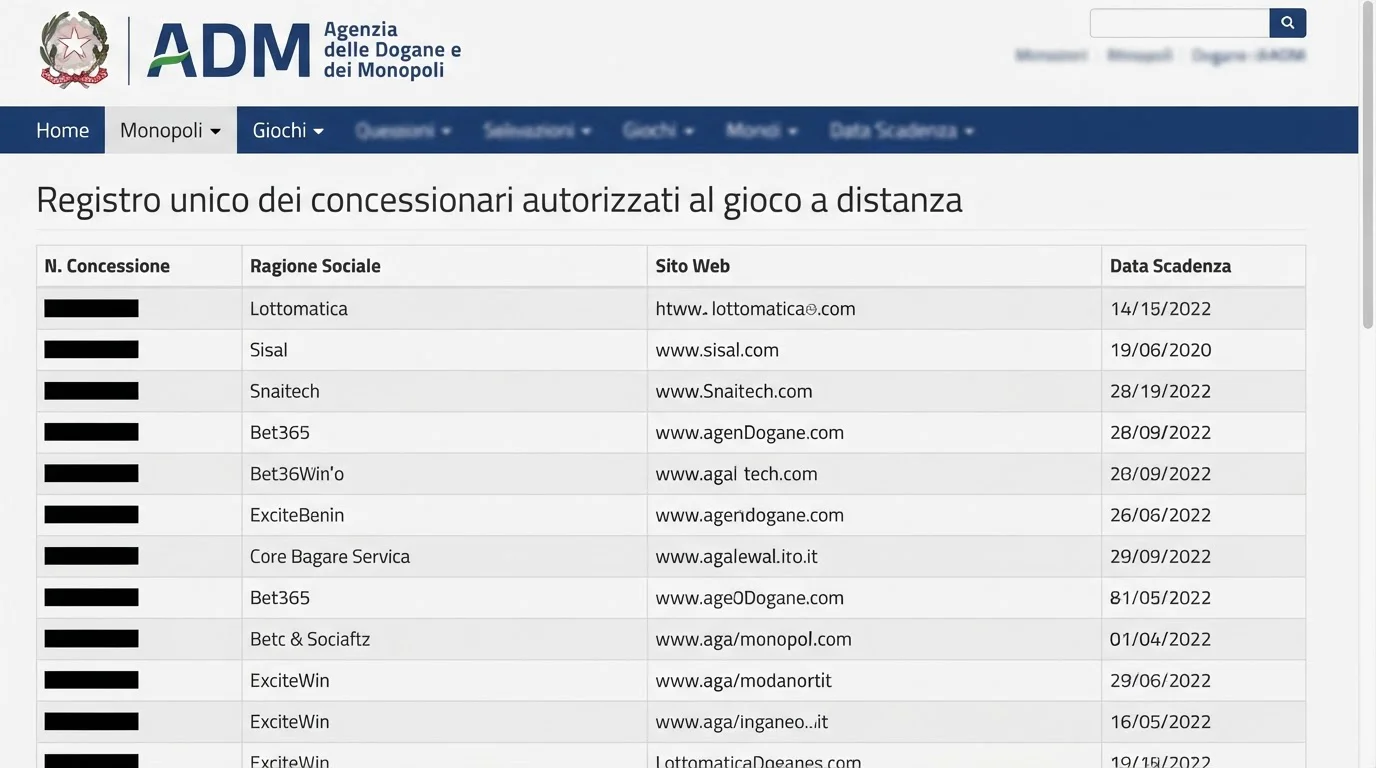Click the expiry date 81/05/2022
This screenshot has width=1376, height=768.
tap(1160, 598)
